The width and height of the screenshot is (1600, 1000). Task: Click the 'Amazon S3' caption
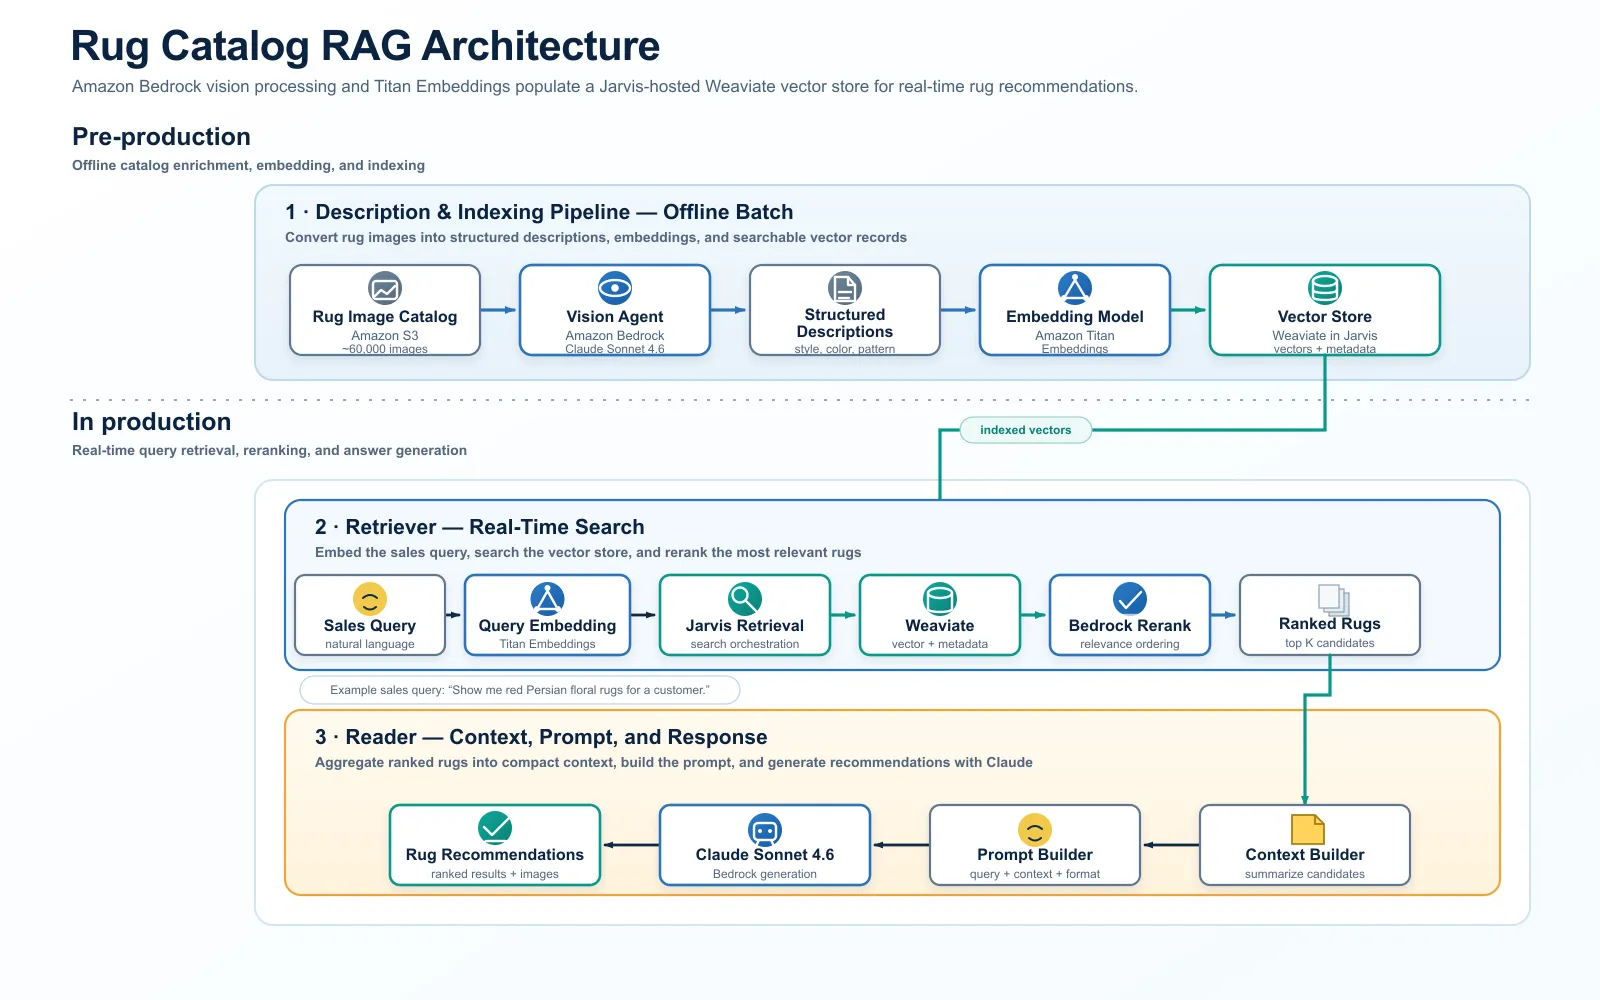tap(385, 336)
